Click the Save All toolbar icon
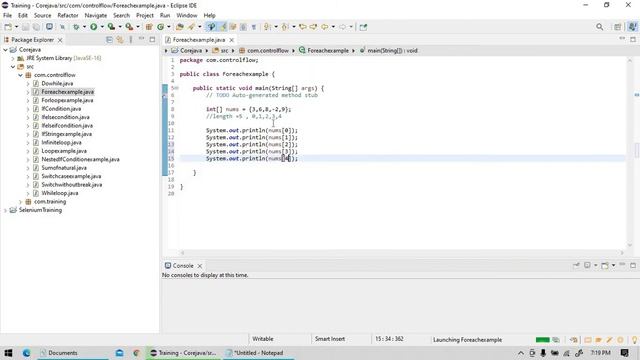The height and width of the screenshot is (360, 640). pos(36,27)
